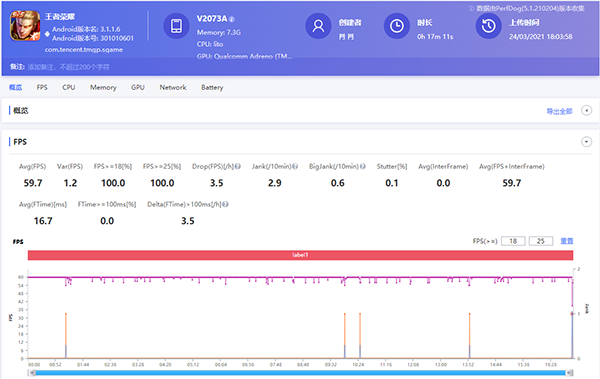The image size is (600, 379).
Task: Click the upload time history icon
Action: tap(488, 26)
